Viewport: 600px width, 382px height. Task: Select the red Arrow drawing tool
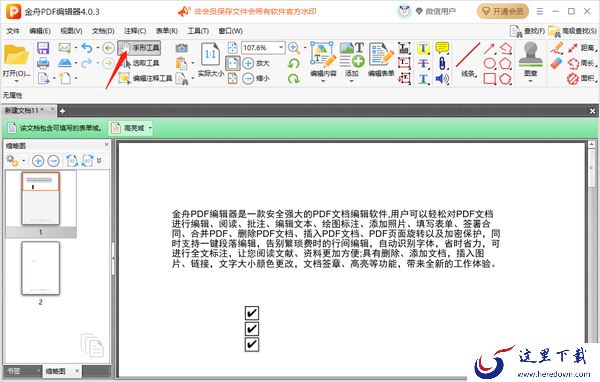coord(489,48)
